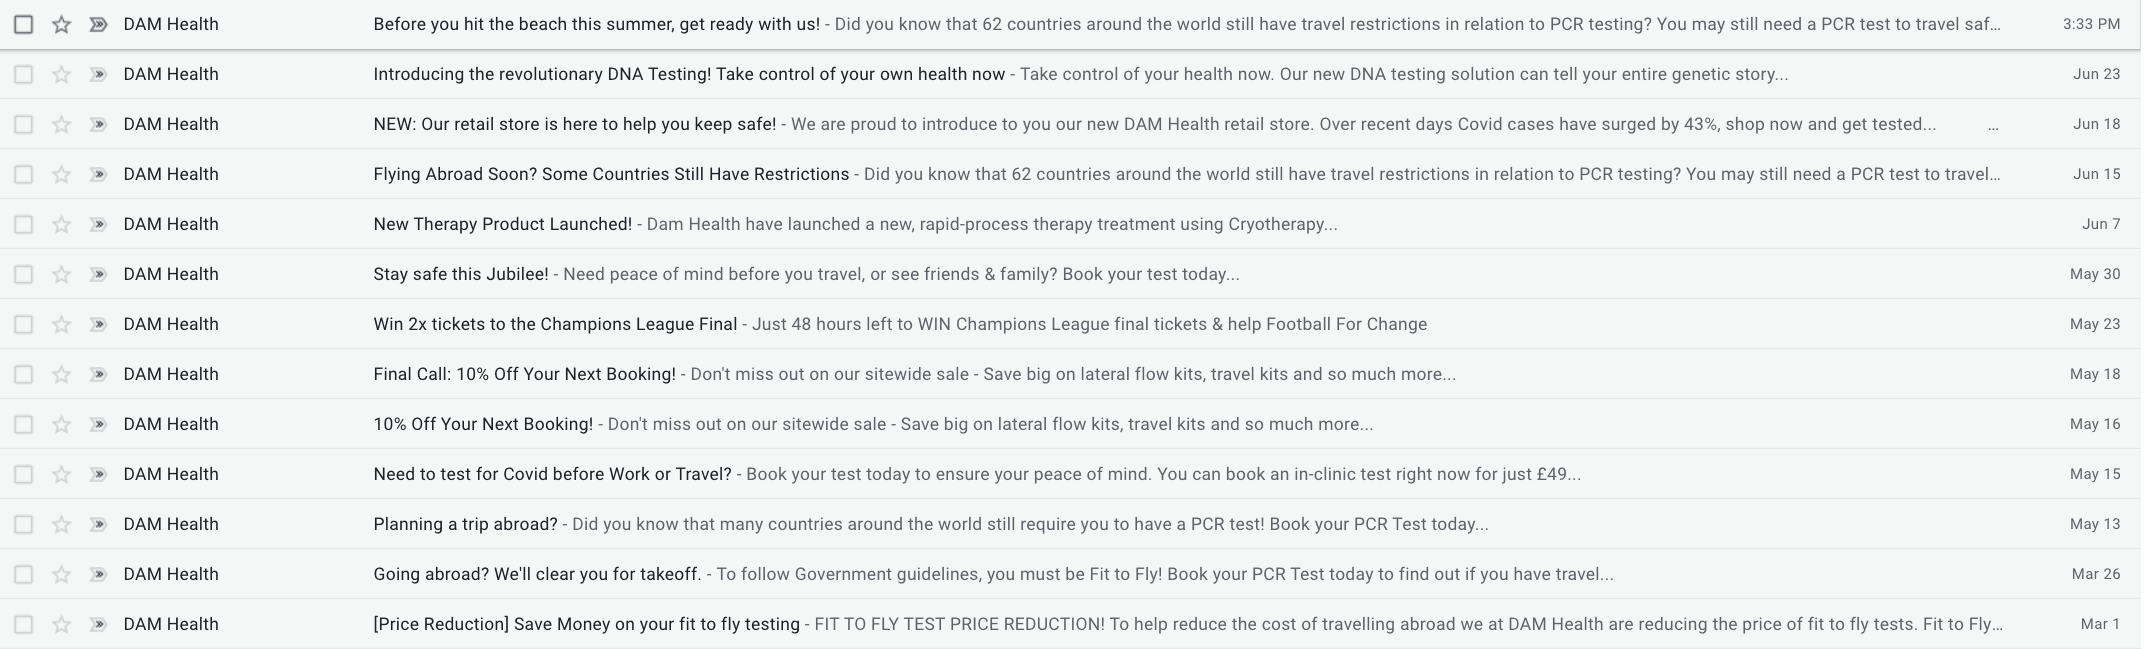Image resolution: width=2148 pixels, height=649 pixels.
Task: Star the "Need to test for Covid" email
Action: (61, 474)
